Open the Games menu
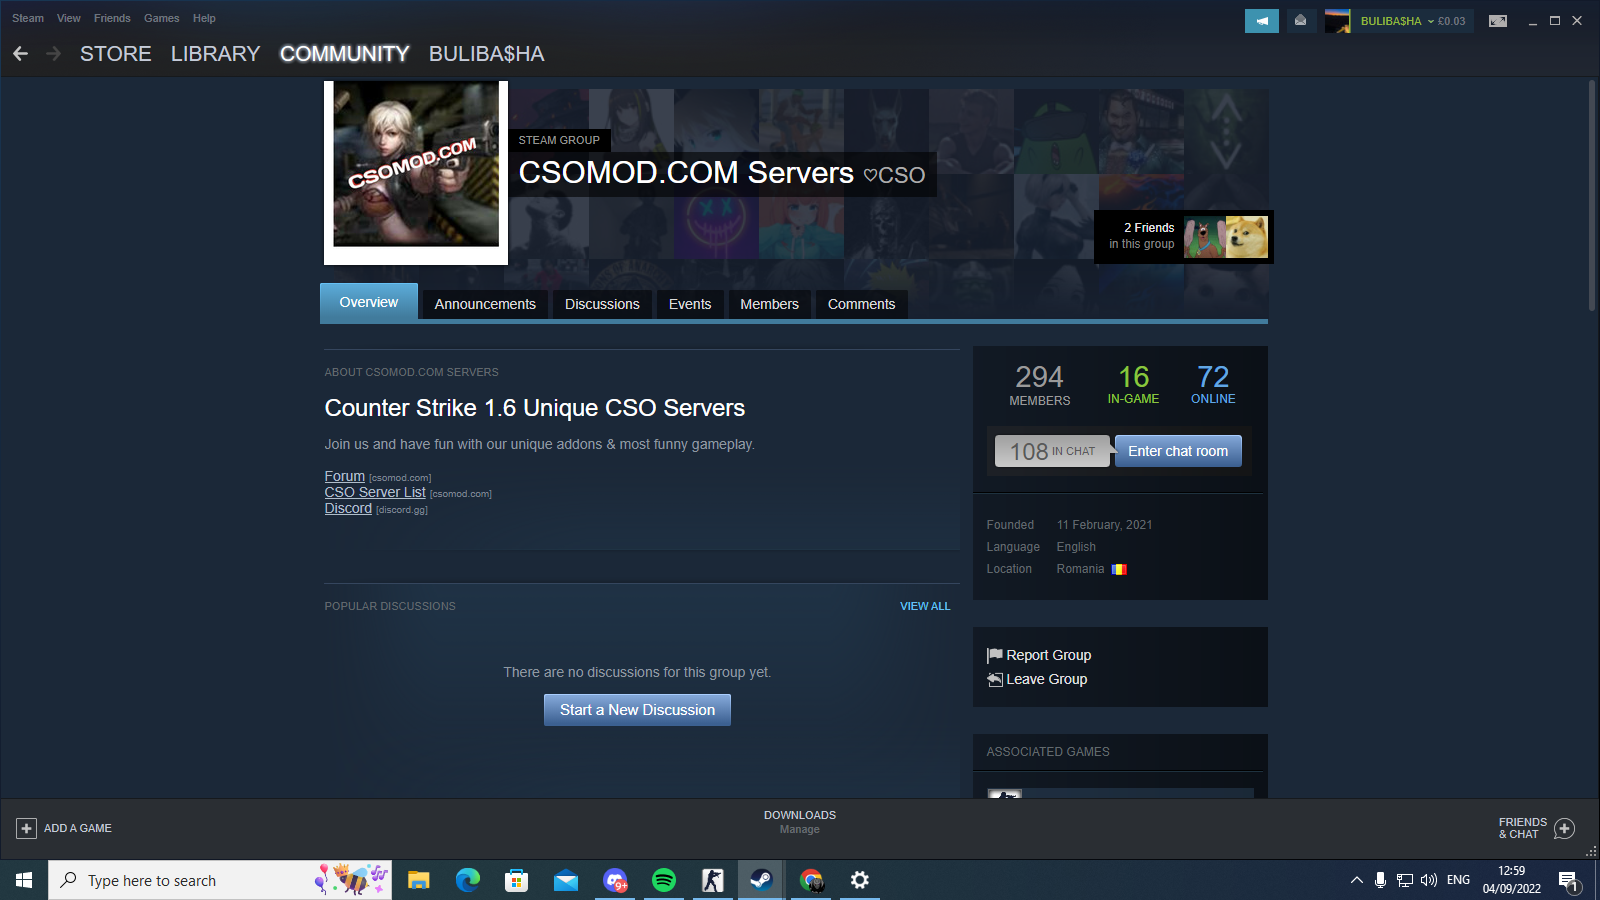This screenshot has height=900, width=1600. coord(161,18)
